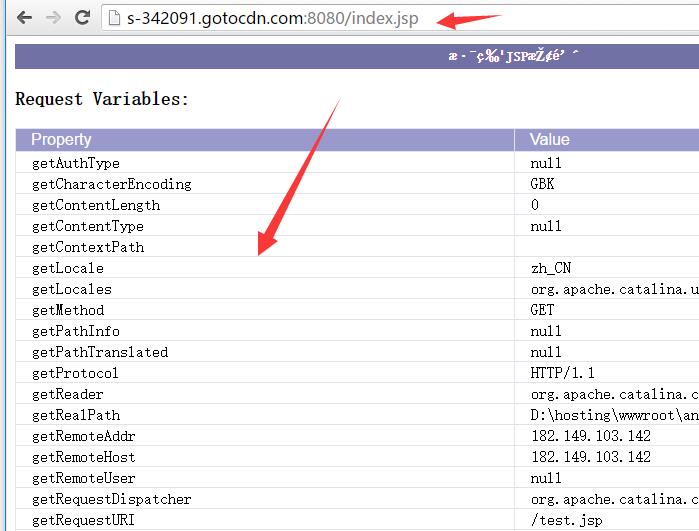This screenshot has height=531, width=699.
Task: Select the getRemoteHost property cell
Action: coord(83,457)
